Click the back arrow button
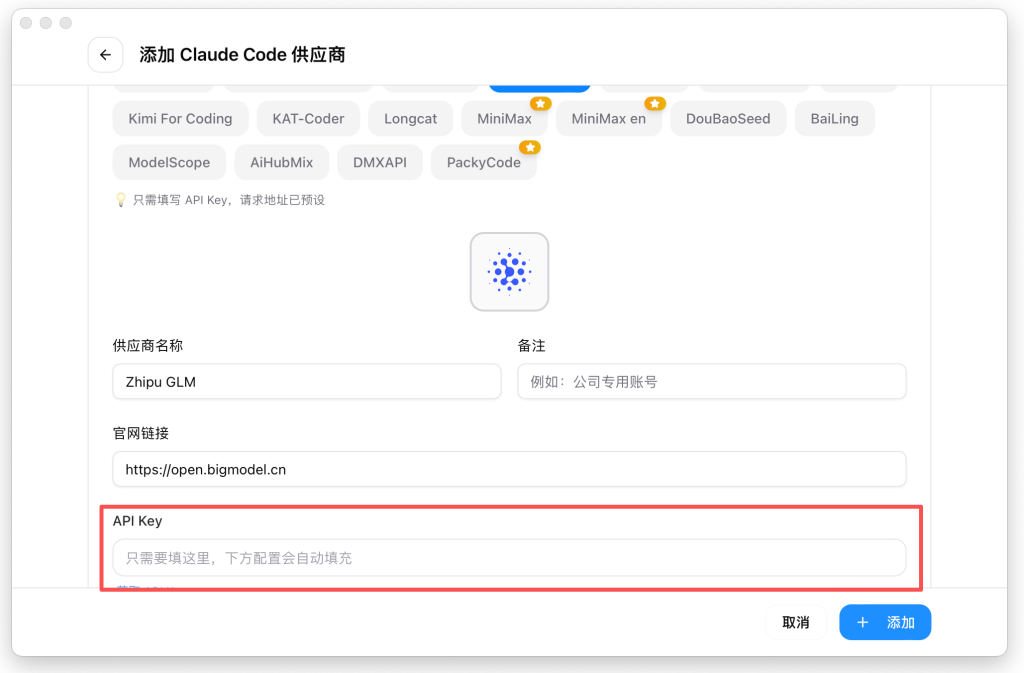 tap(105, 55)
